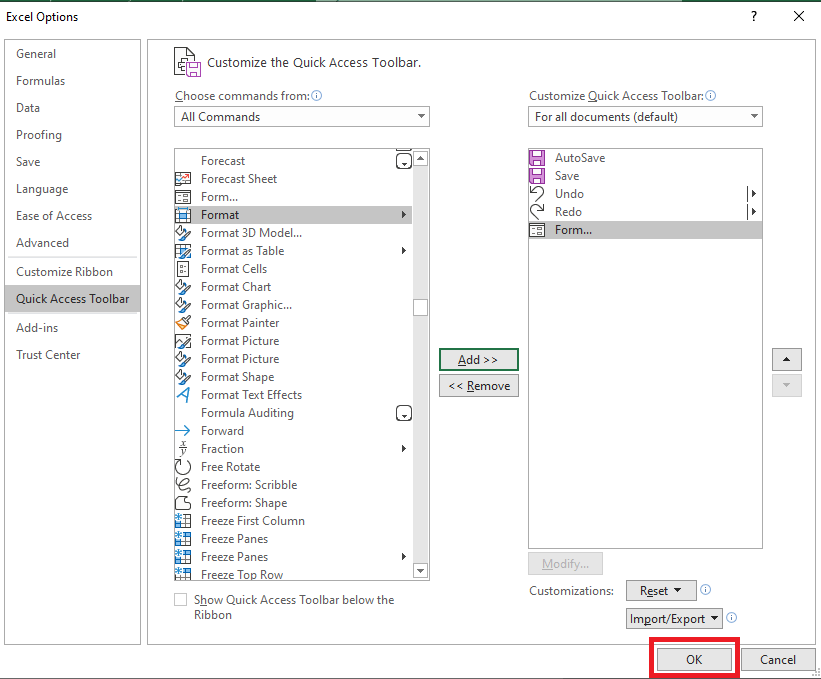Click the Move Up arrow button
Viewport: 821px width, 679px height.
(x=786, y=359)
